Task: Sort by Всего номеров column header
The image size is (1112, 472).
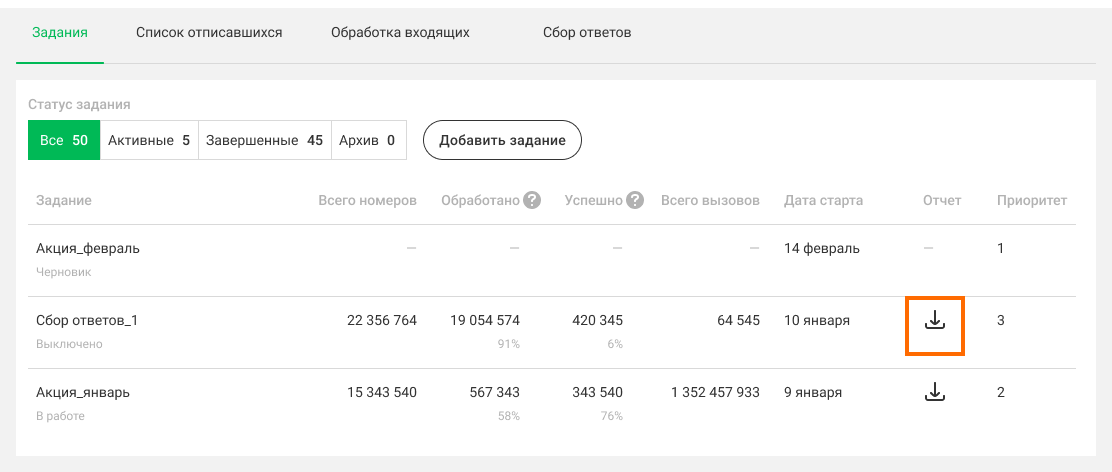Action: (367, 201)
